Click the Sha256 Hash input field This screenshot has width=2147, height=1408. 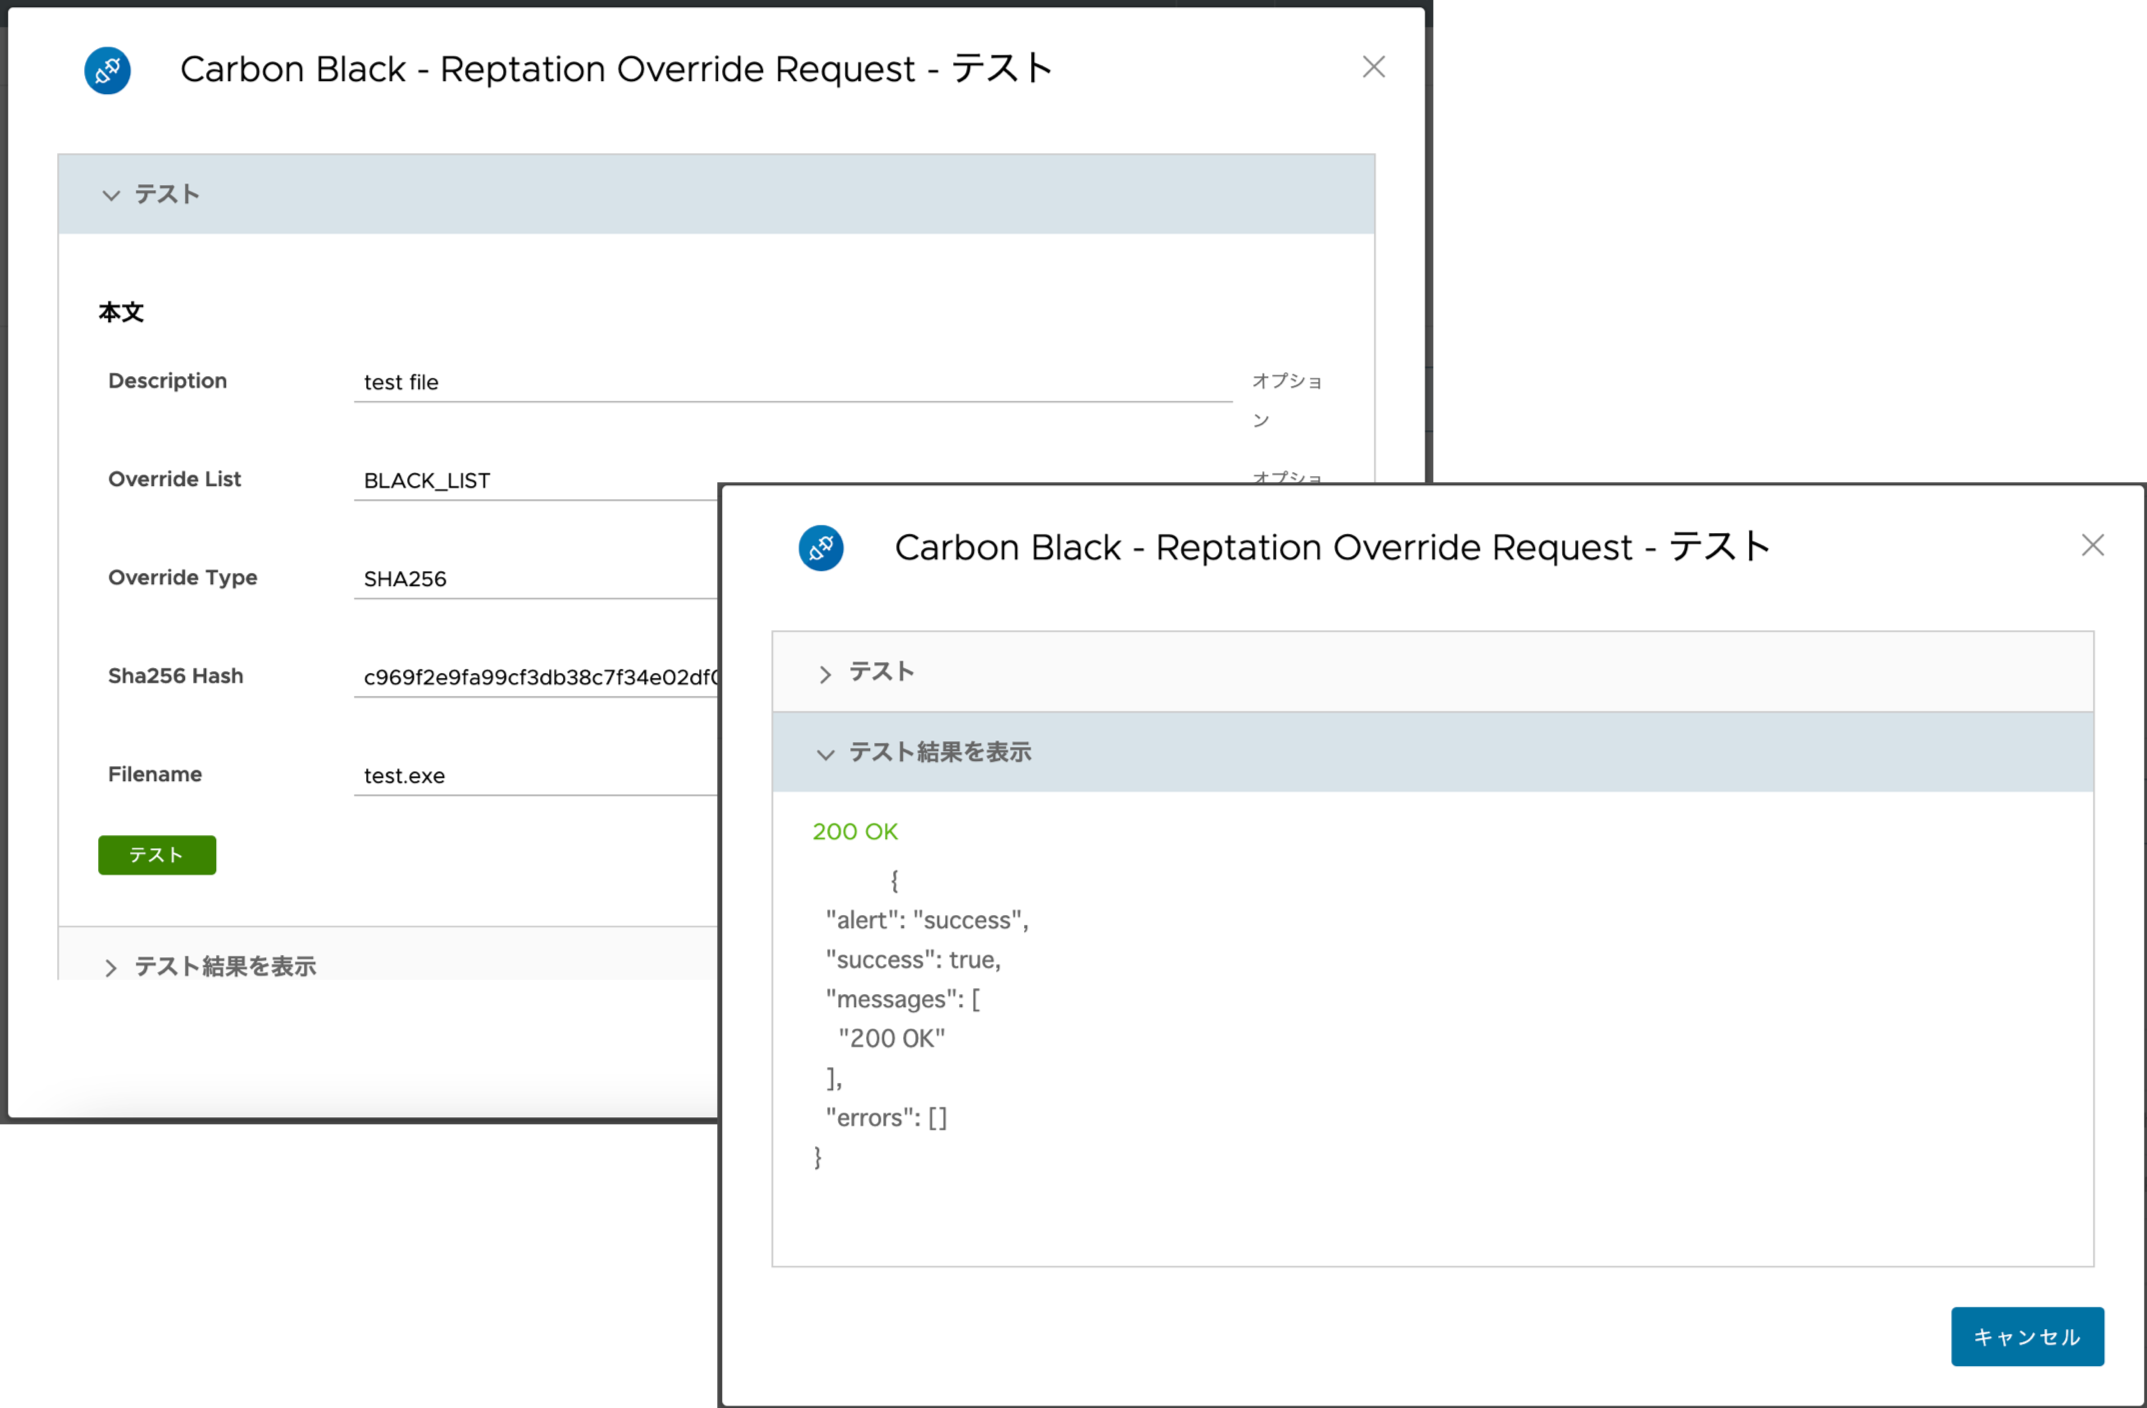[537, 677]
